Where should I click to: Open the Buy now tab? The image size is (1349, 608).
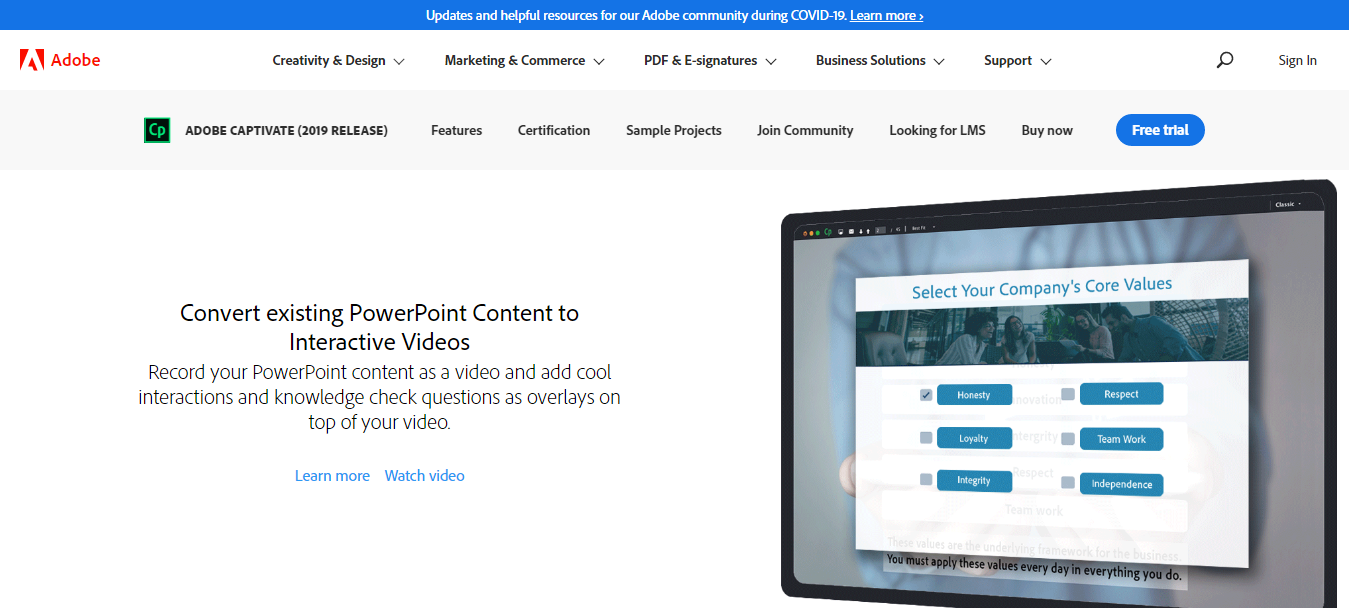(1047, 130)
